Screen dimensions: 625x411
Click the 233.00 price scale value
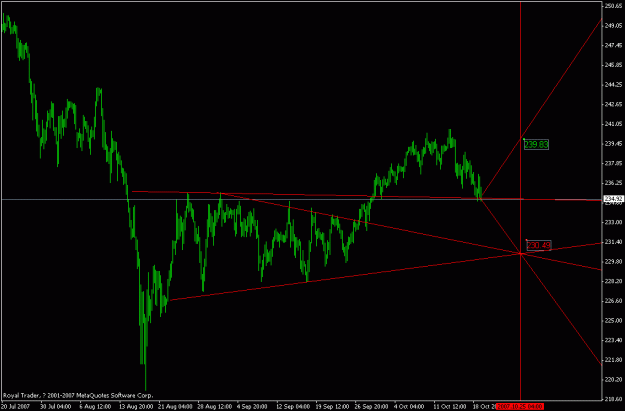coord(614,222)
